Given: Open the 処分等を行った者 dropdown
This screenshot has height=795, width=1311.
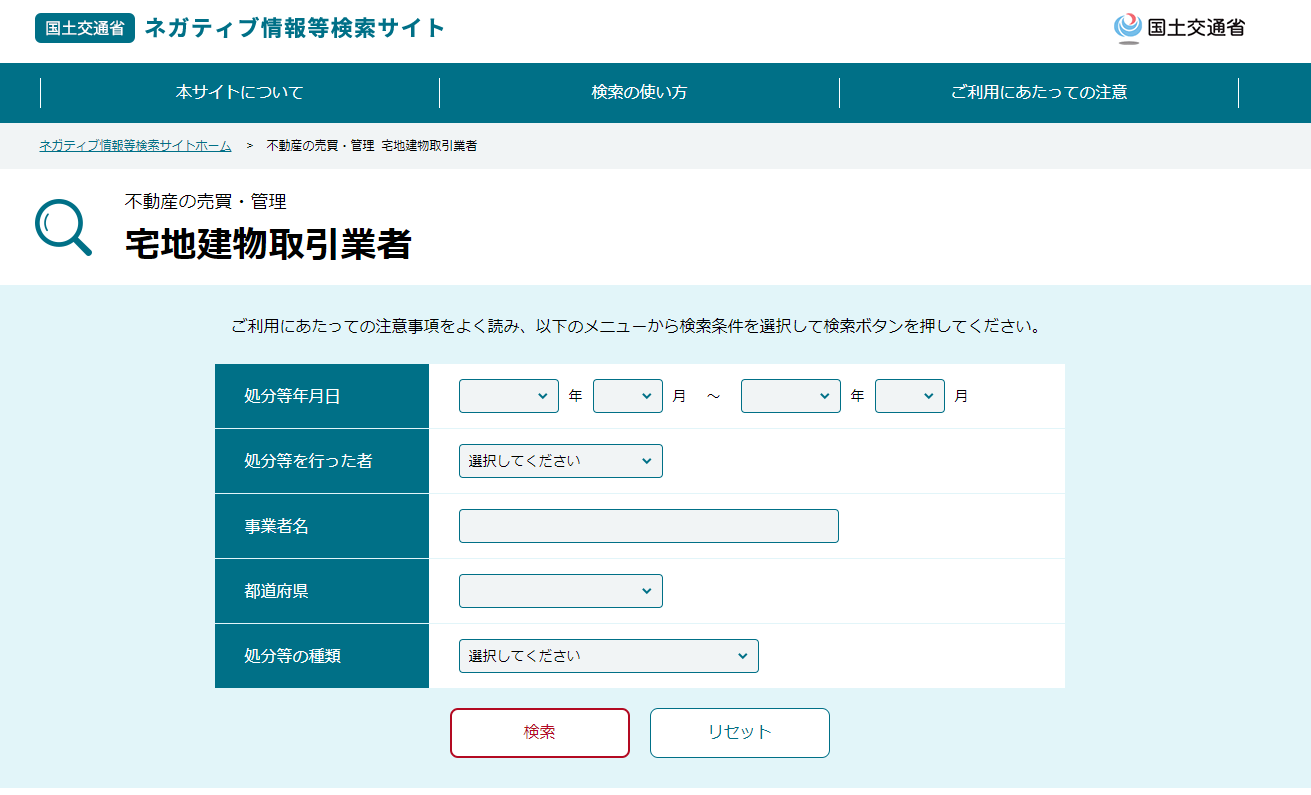Looking at the screenshot, I should pyautogui.click(x=560, y=461).
